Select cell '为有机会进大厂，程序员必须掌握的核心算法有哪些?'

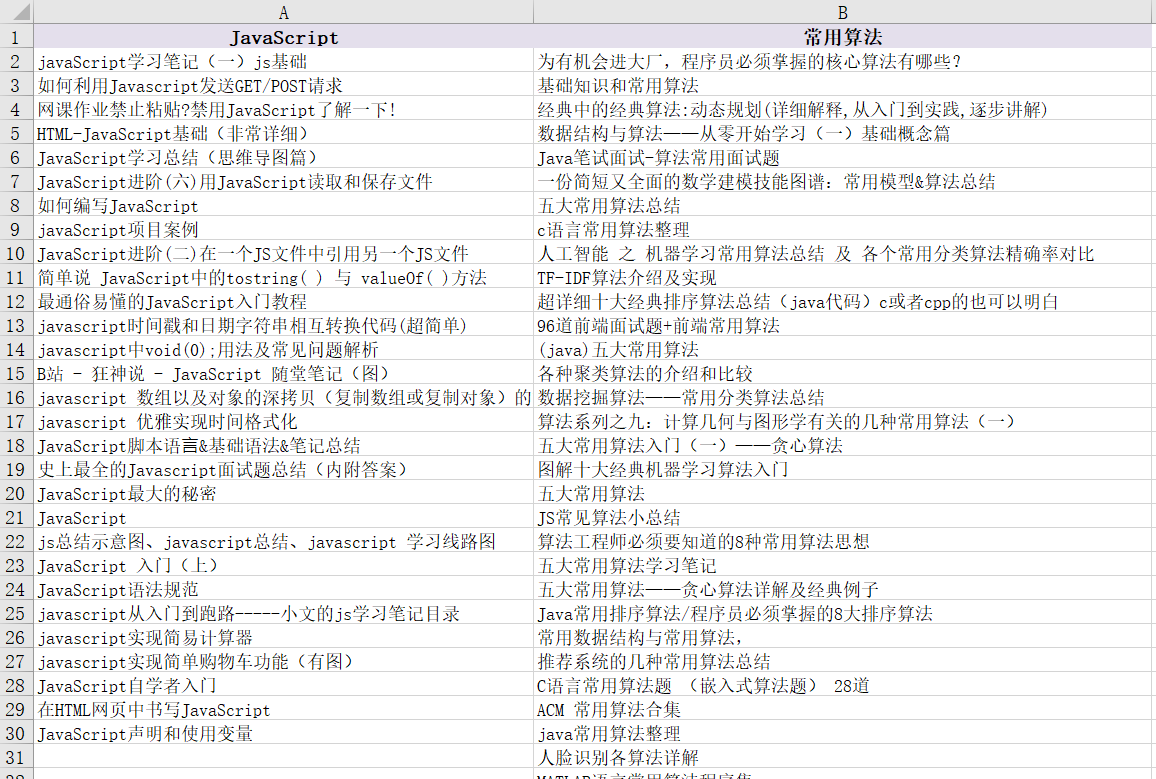[843, 61]
